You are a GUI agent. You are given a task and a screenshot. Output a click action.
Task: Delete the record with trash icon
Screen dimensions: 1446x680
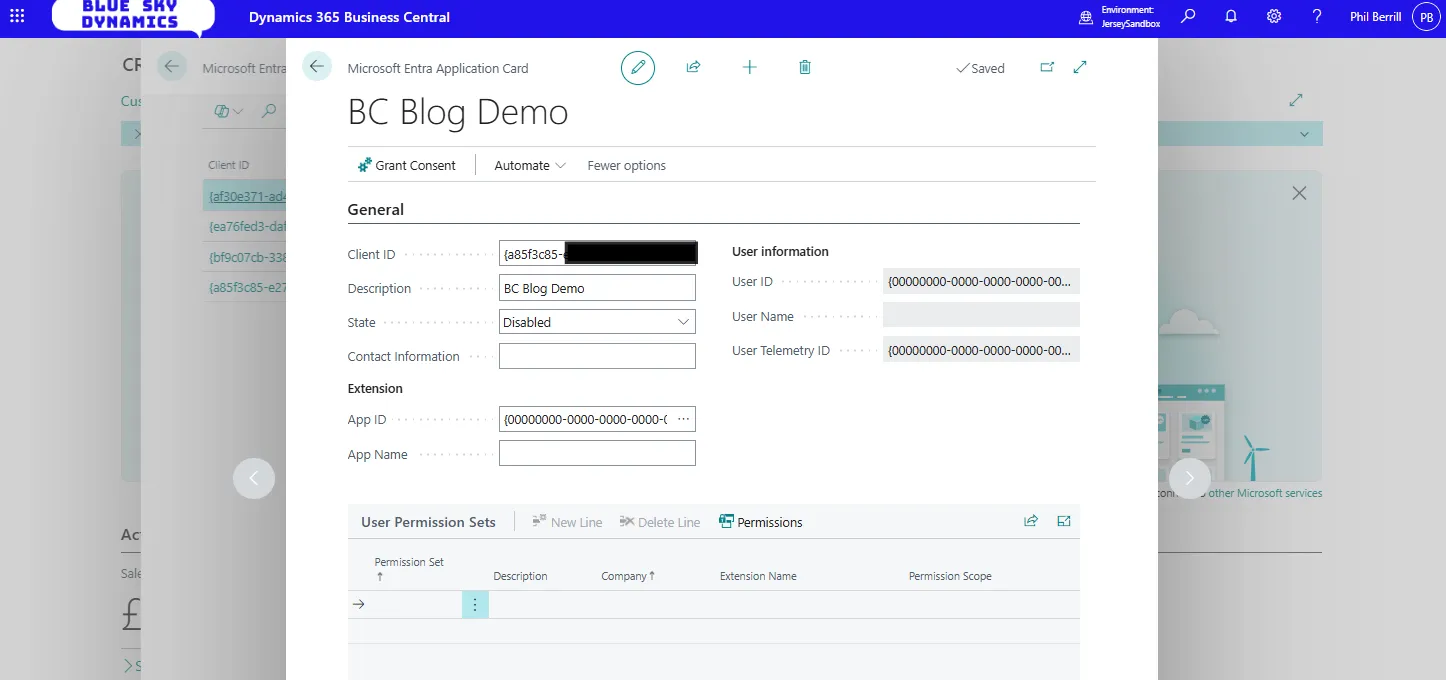805,67
